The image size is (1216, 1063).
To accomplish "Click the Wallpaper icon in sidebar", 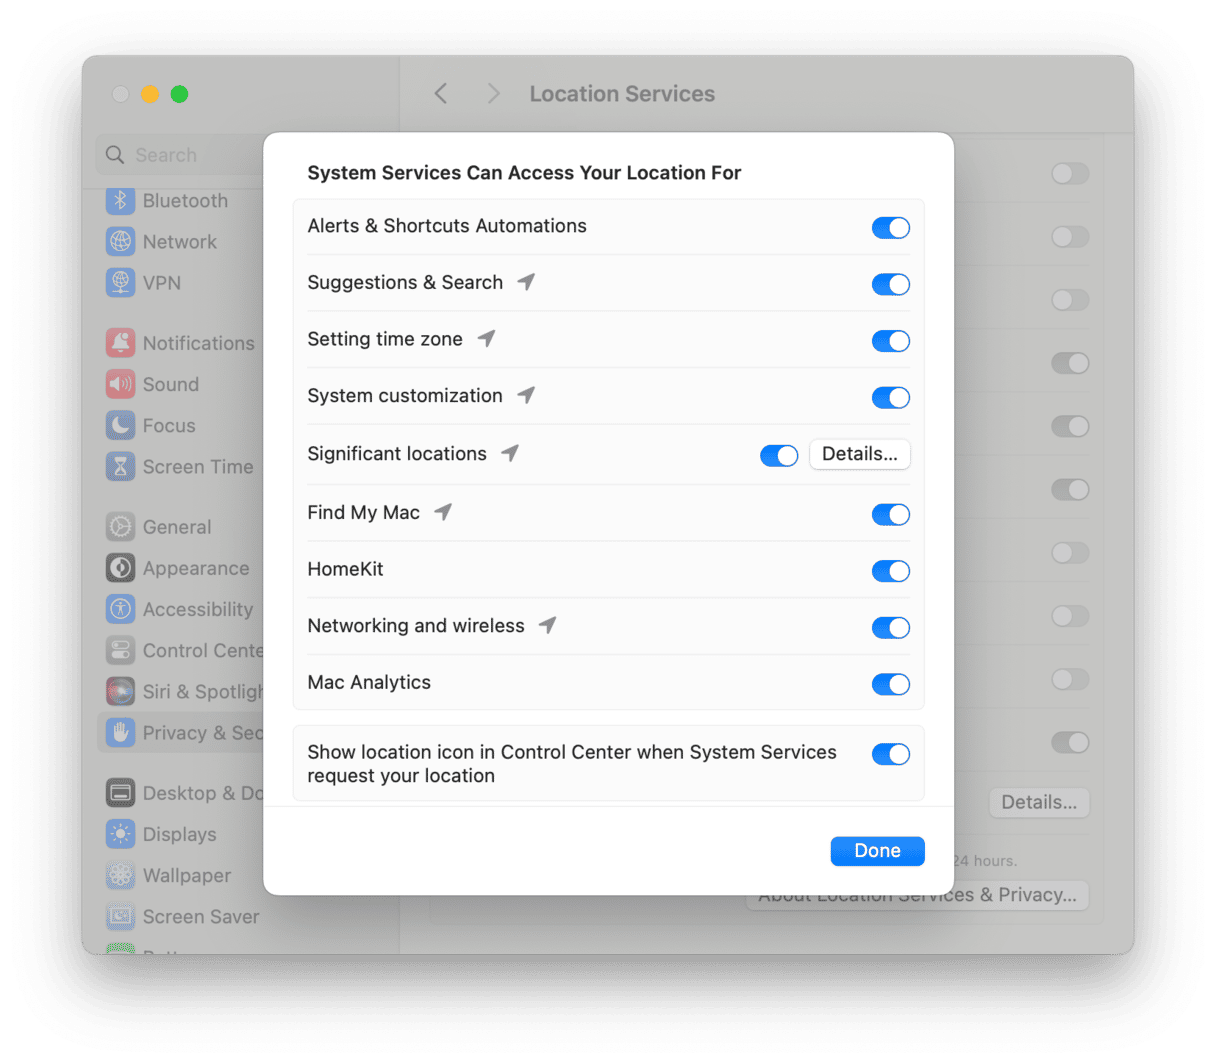I will (121, 875).
